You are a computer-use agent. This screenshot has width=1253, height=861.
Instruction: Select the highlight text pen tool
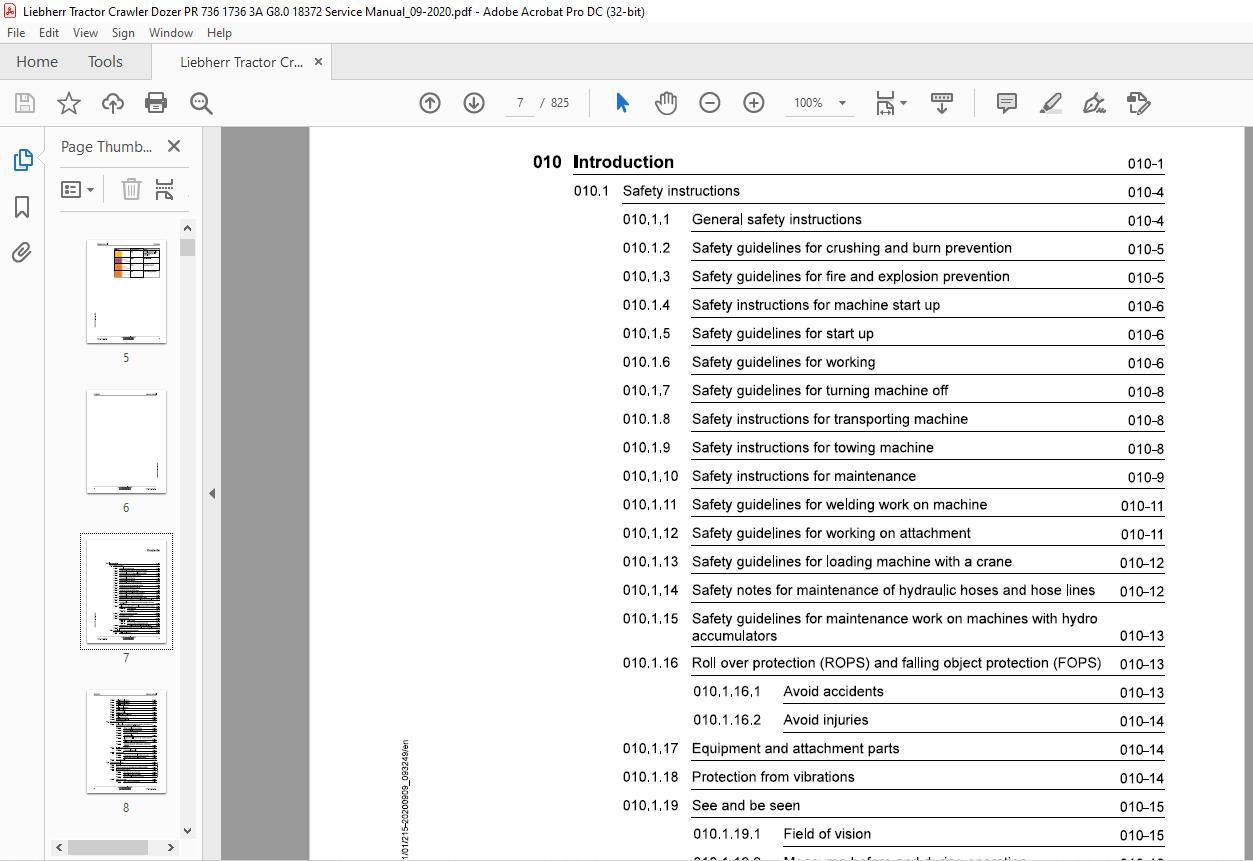[x=1051, y=103]
